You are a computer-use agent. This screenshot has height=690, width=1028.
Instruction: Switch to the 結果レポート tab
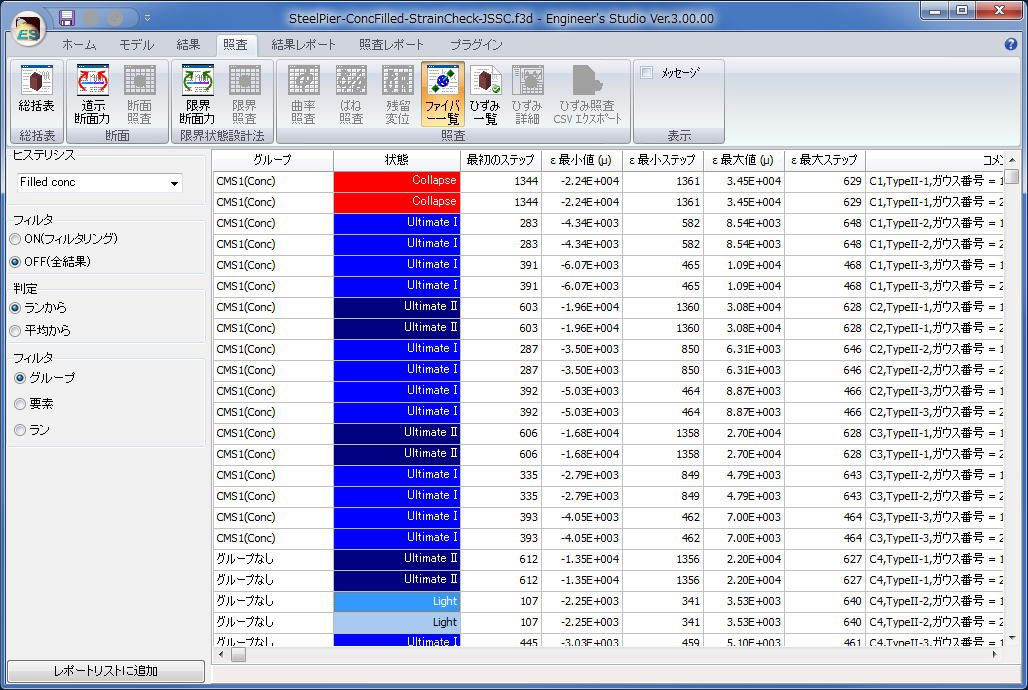[x=304, y=45]
